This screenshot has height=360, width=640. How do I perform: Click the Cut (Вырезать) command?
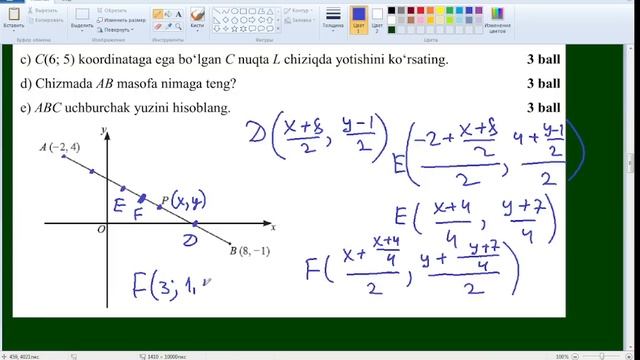[x=43, y=10]
